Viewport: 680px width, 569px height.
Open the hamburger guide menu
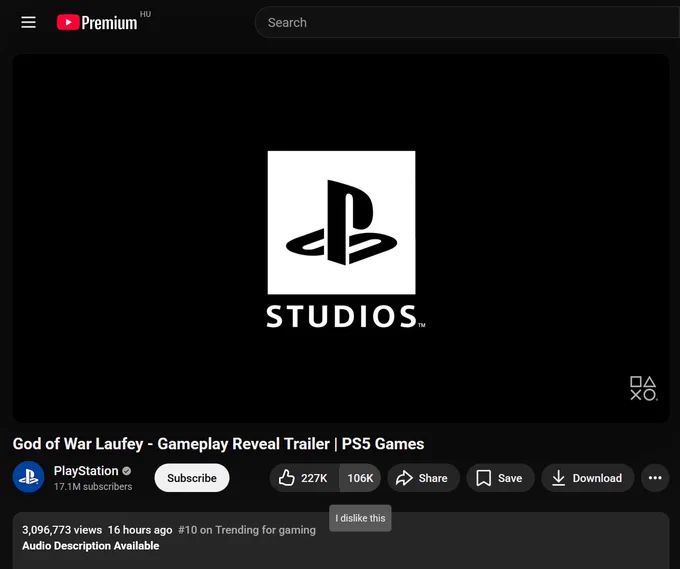pyautogui.click(x=29, y=22)
